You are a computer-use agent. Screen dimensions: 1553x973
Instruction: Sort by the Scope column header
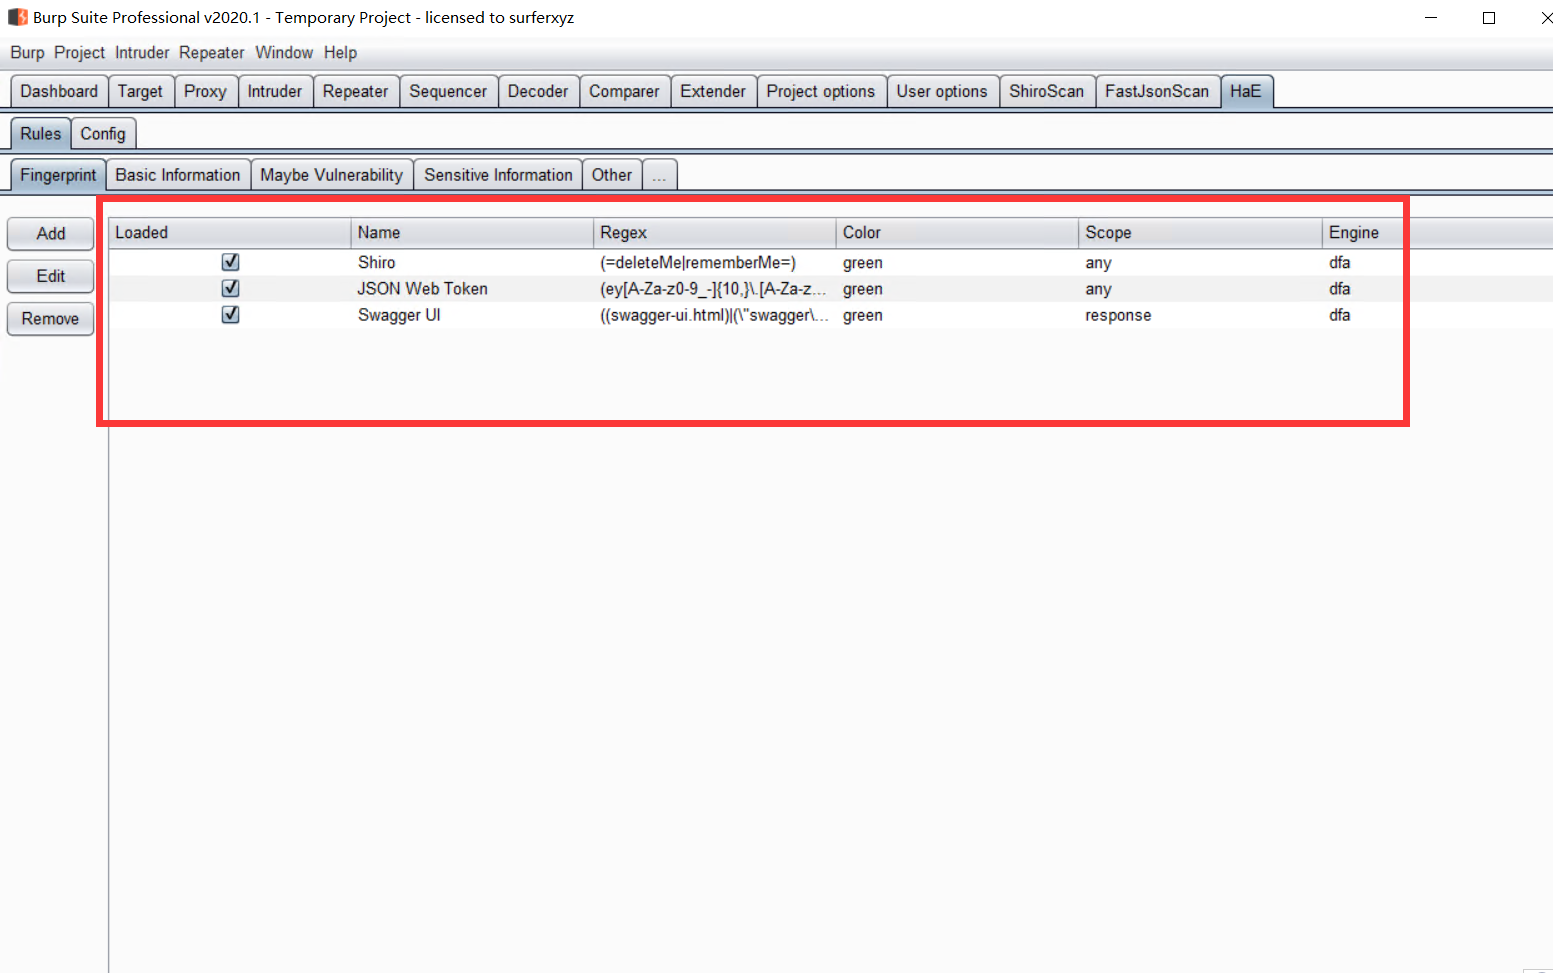click(1200, 233)
